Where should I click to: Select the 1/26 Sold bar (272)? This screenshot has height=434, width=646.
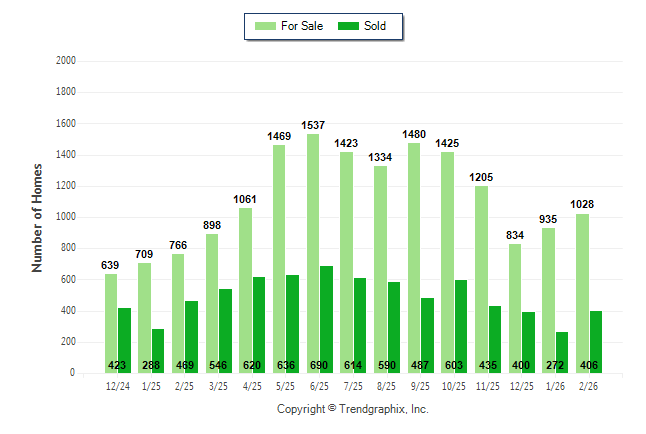(562, 352)
